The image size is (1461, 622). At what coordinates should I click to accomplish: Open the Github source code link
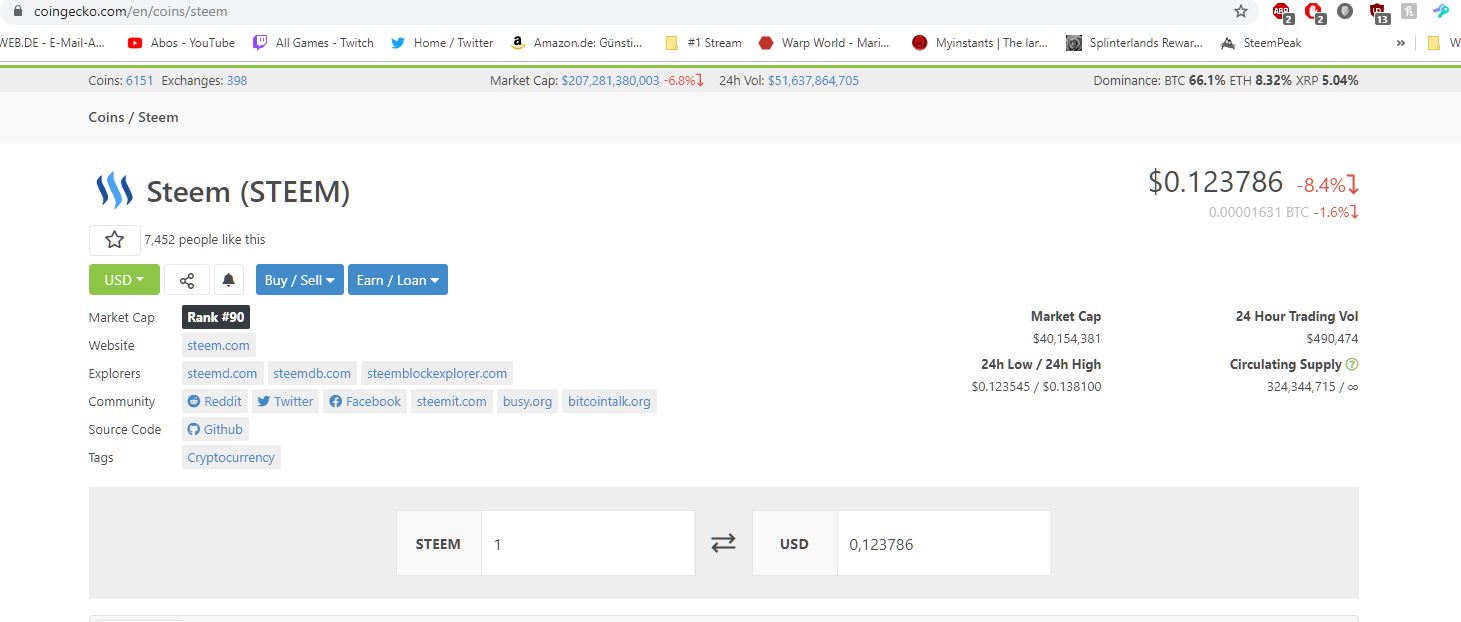tap(215, 429)
